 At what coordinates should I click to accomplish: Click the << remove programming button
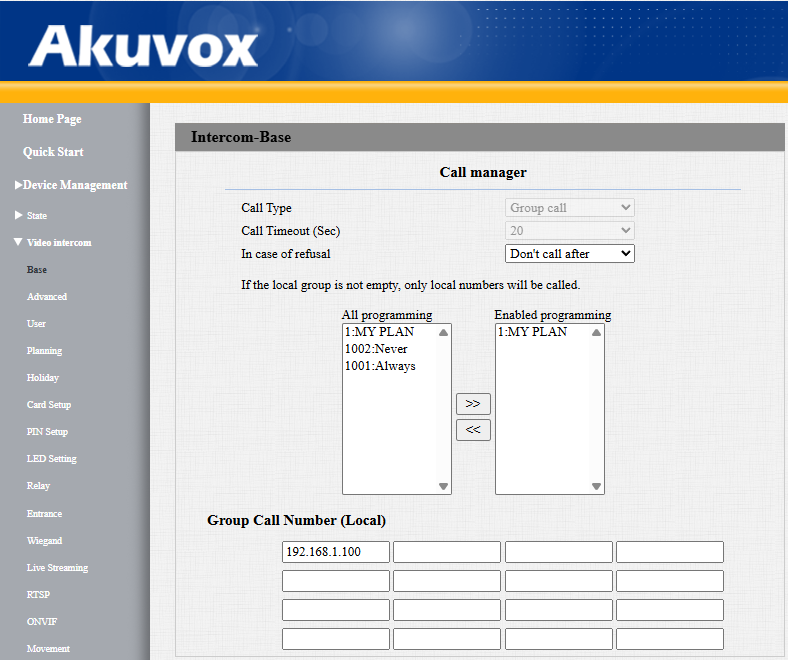click(473, 430)
